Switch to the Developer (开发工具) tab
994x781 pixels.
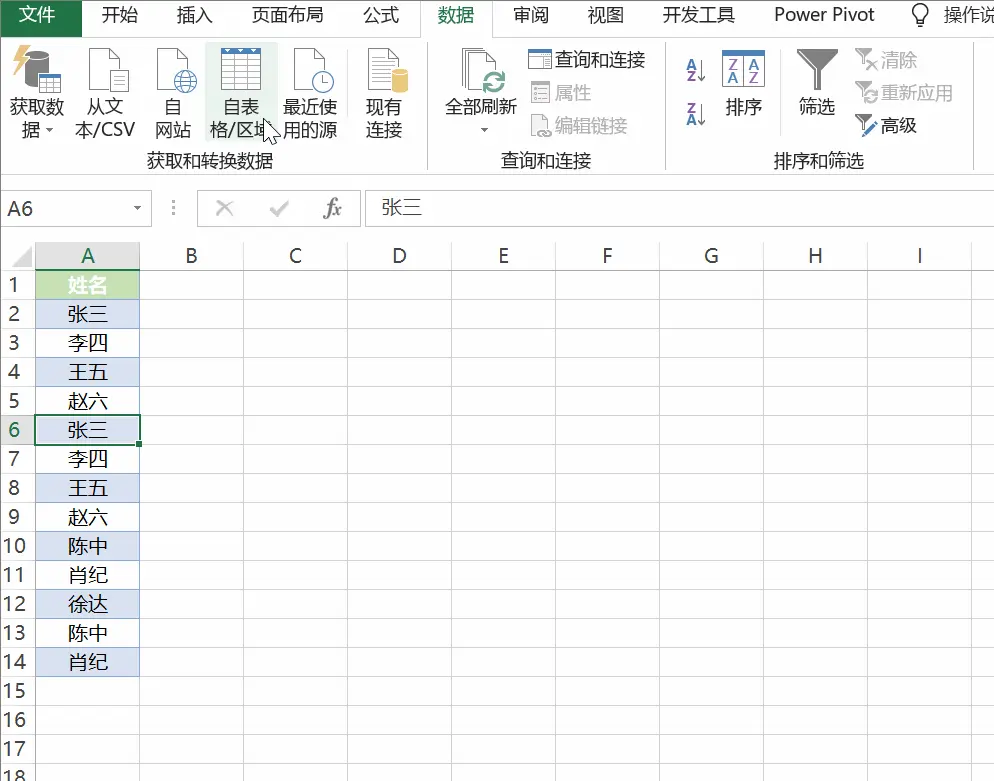(699, 15)
